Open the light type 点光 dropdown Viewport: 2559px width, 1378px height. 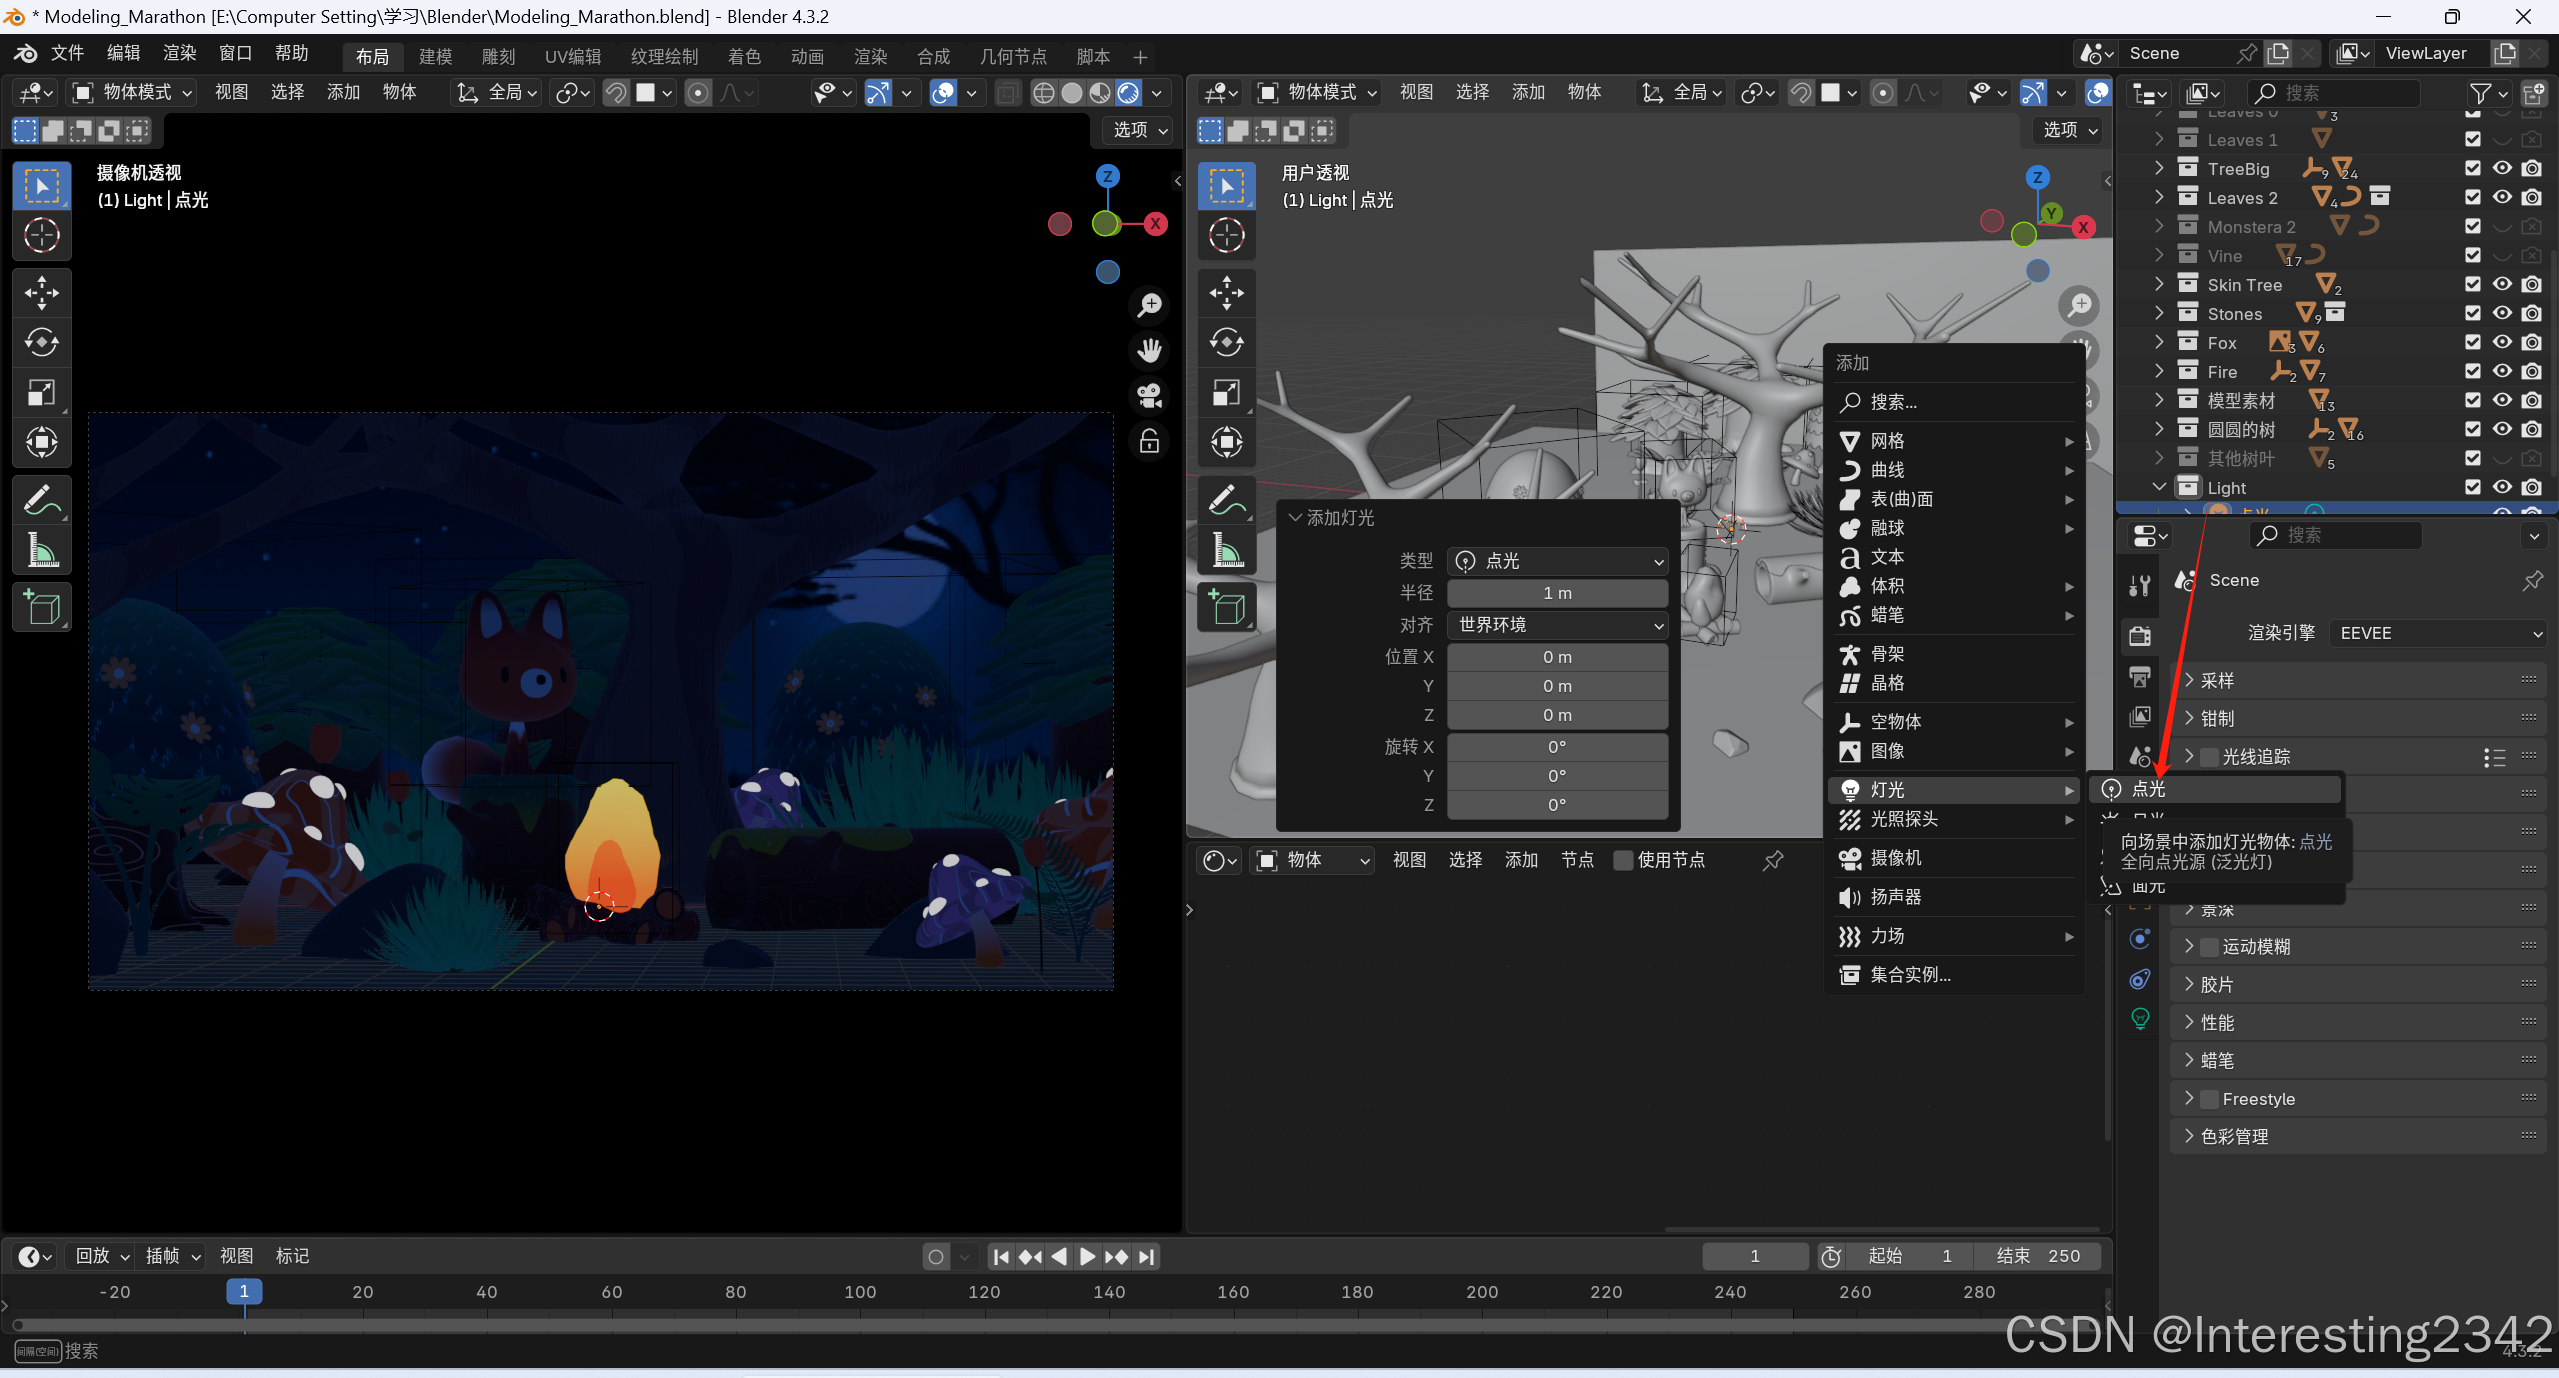[x=1558, y=561]
